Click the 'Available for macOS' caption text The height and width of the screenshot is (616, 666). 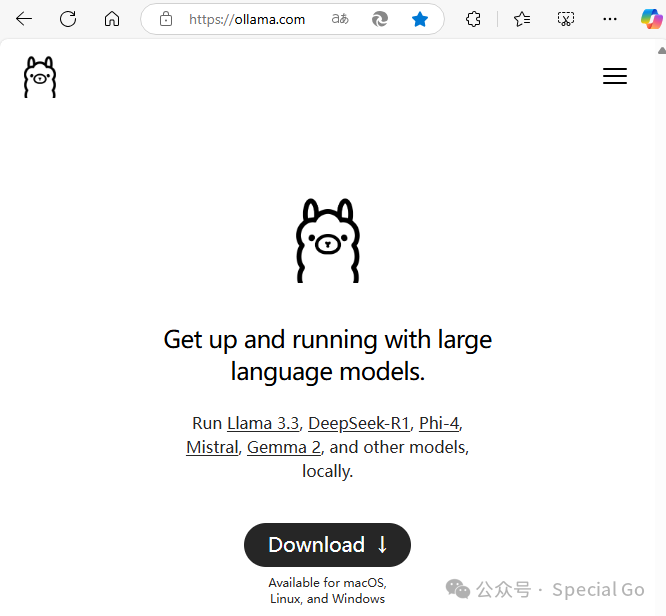(x=327, y=591)
